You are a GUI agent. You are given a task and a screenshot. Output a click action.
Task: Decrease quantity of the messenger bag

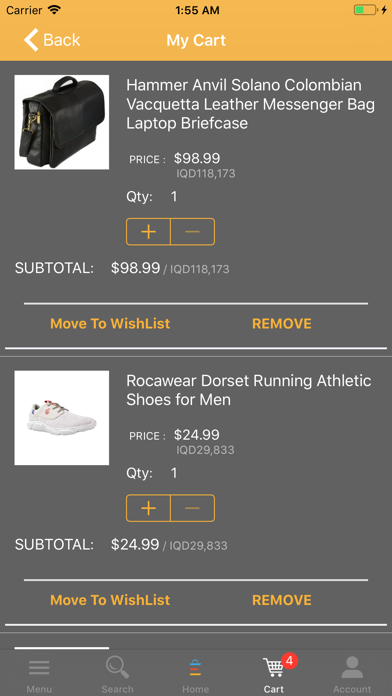(193, 232)
